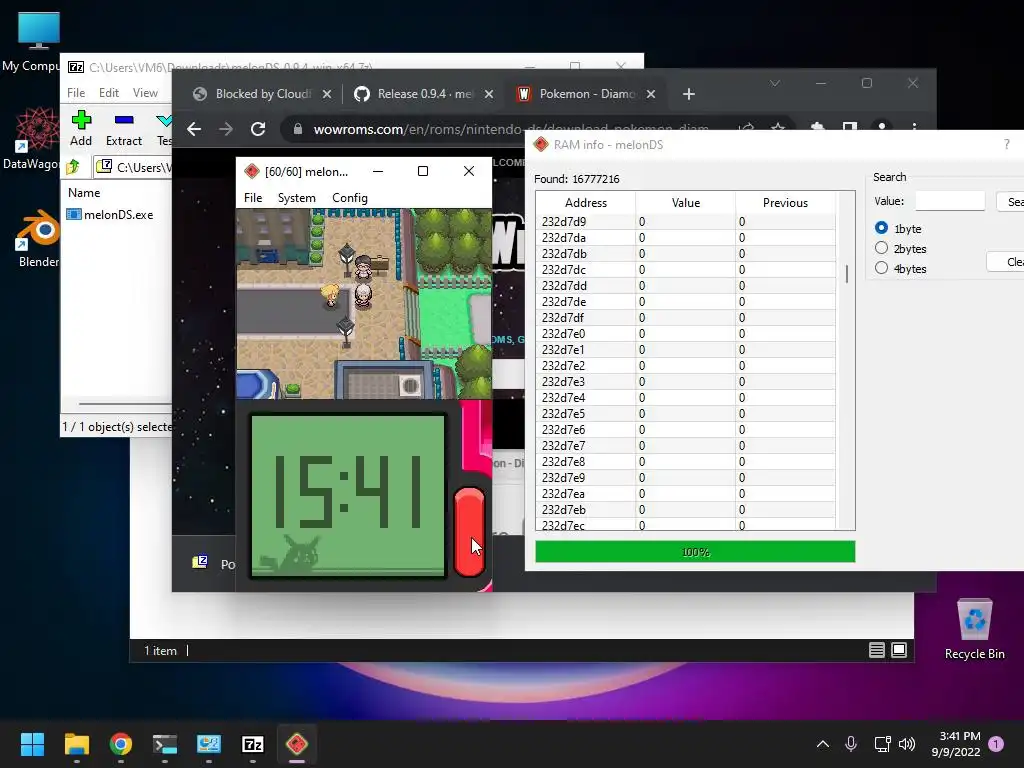Click the green 100% progress bar
1024x768 pixels.
coord(695,552)
